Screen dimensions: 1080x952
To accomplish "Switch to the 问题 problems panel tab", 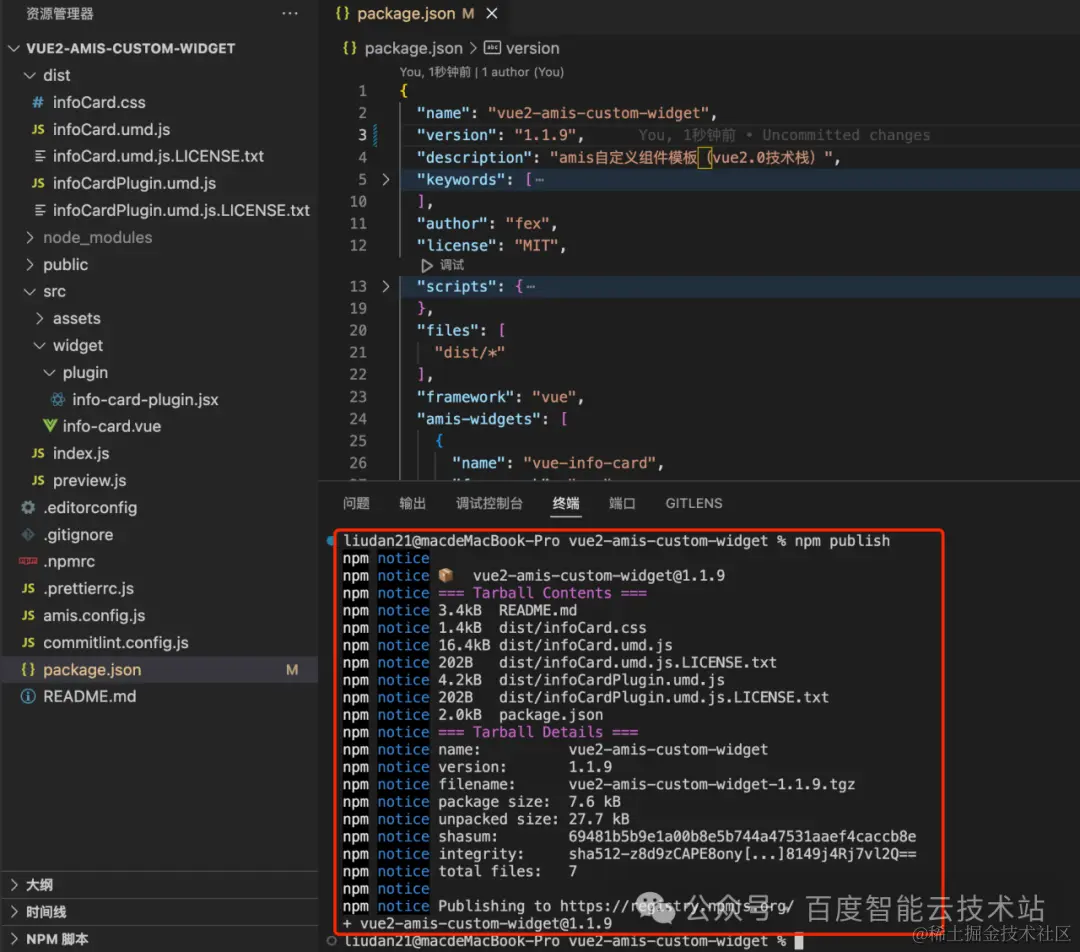I will point(356,504).
